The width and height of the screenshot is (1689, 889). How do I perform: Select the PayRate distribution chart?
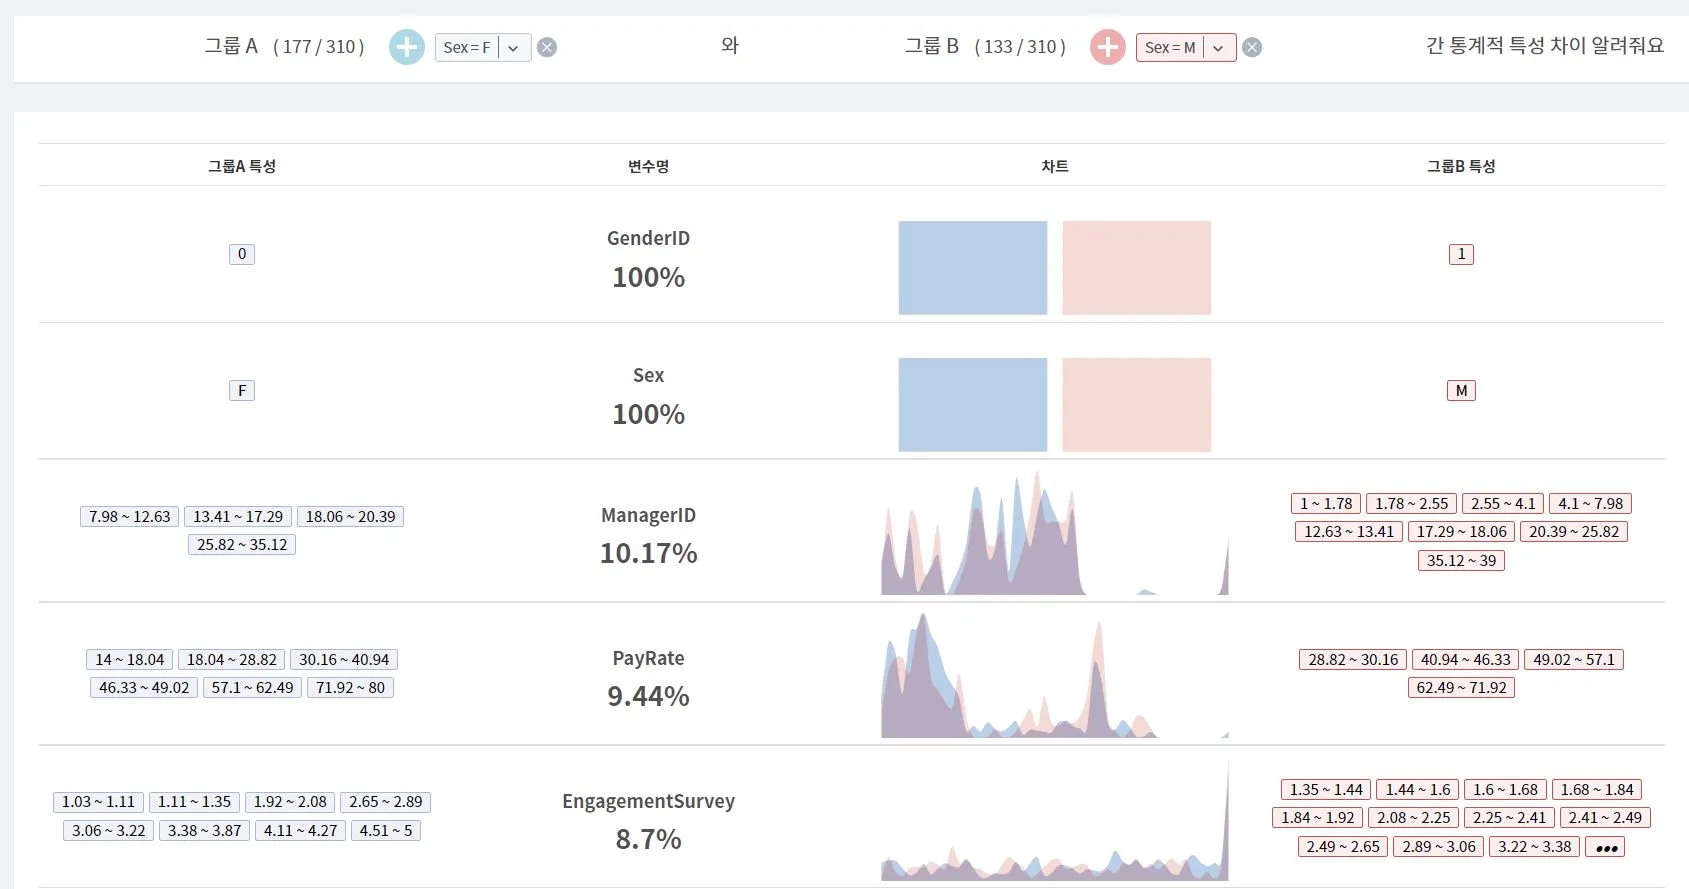click(1054, 675)
